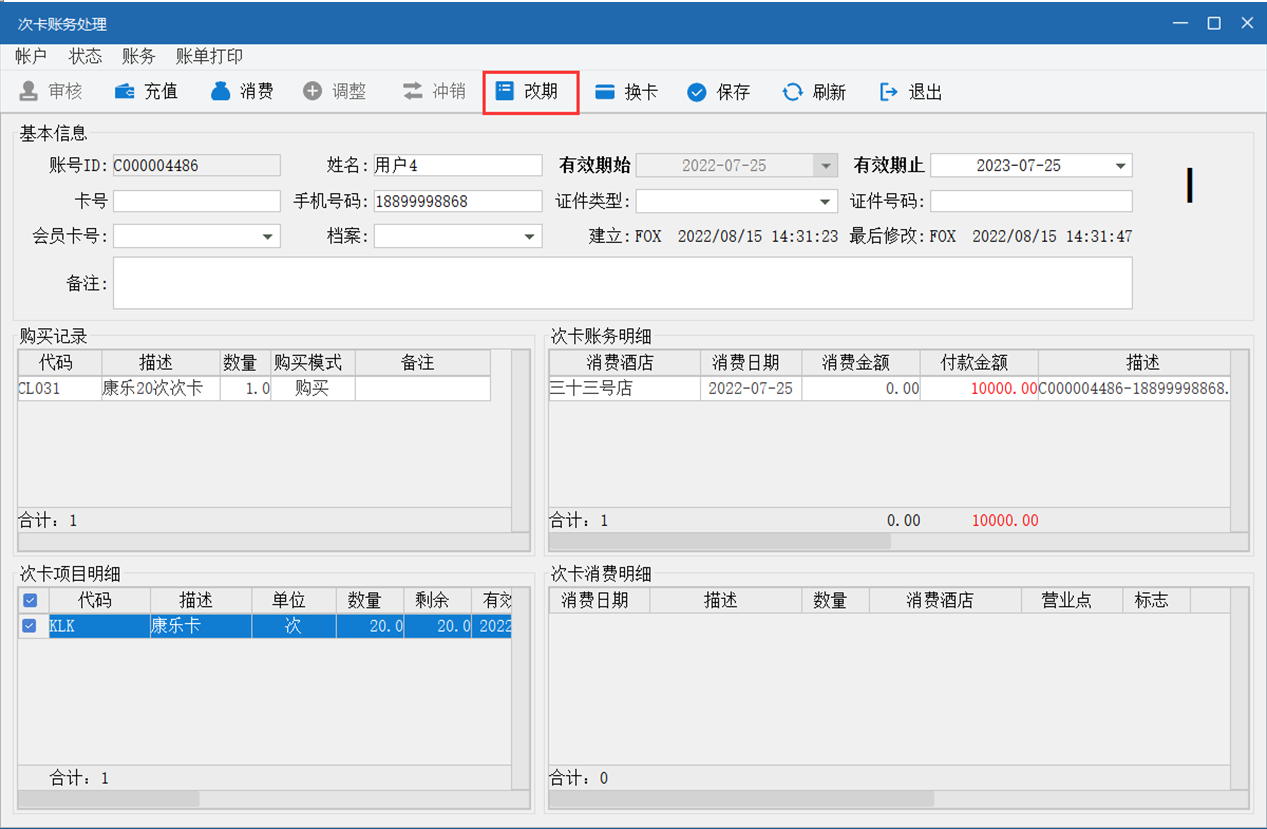This screenshot has width=1267, height=829.
Task: Click the 次卡消费明细 vertical scrollbar
Action: [1240, 688]
